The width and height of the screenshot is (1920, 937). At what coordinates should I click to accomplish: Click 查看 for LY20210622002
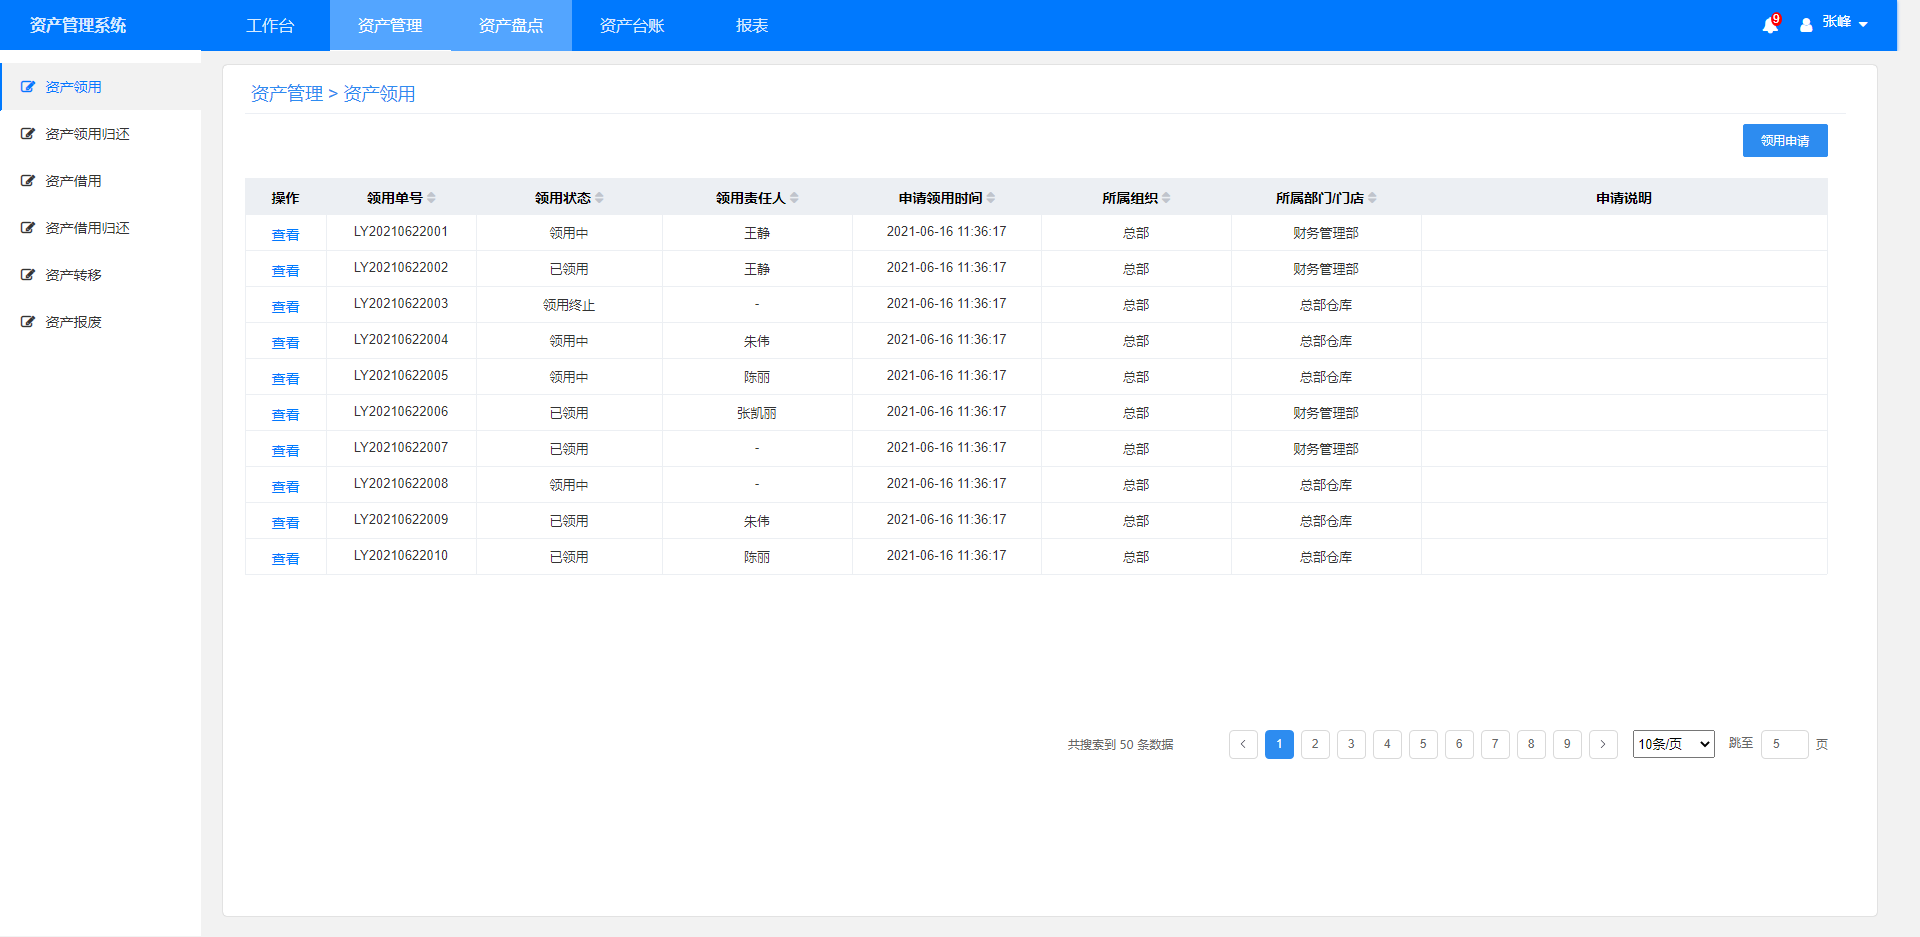285,271
